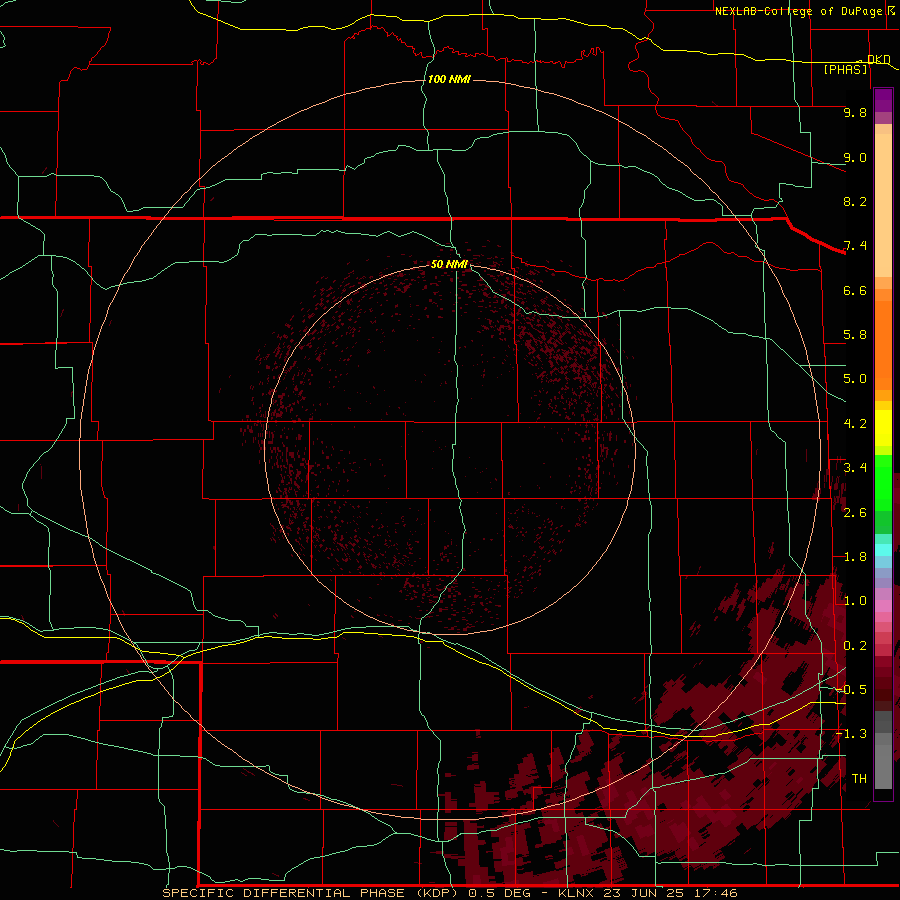Click the cyan segment of the color bar
Screen dimensions: 900x900
click(x=883, y=550)
